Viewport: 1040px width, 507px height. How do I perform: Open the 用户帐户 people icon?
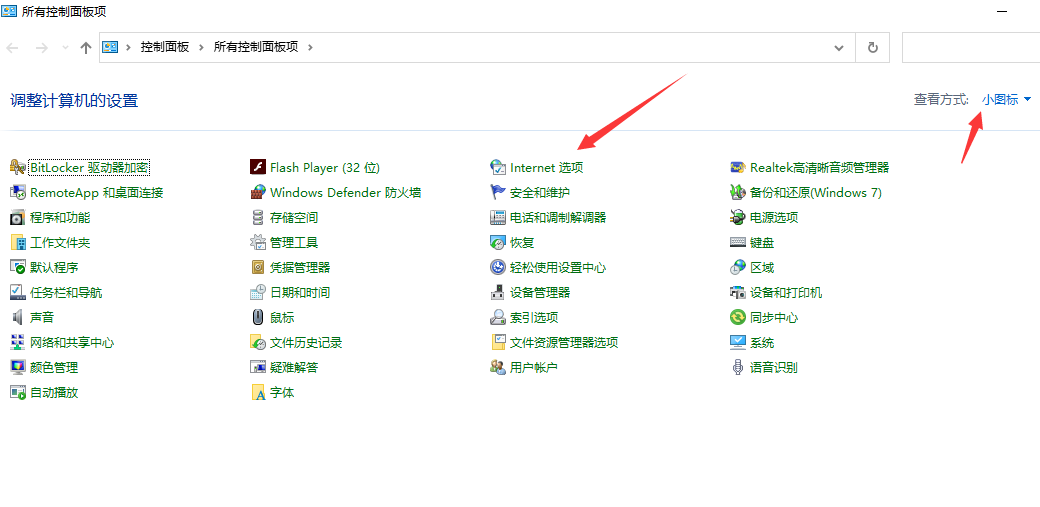click(498, 367)
